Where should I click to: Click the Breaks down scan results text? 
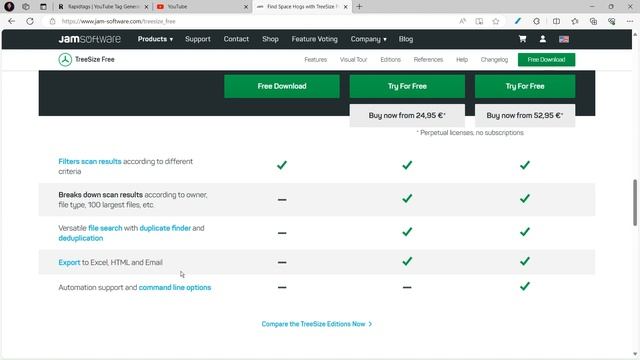[100, 195]
